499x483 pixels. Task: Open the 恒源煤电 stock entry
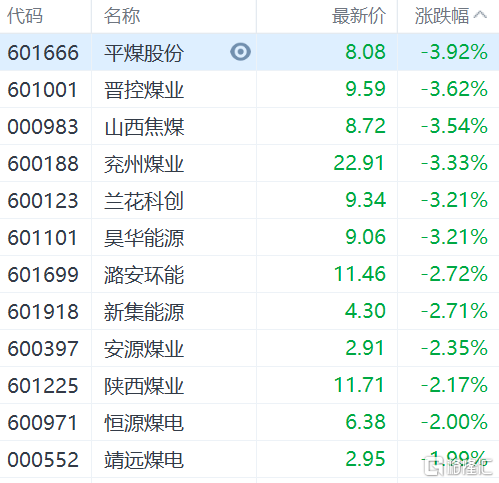pos(144,423)
